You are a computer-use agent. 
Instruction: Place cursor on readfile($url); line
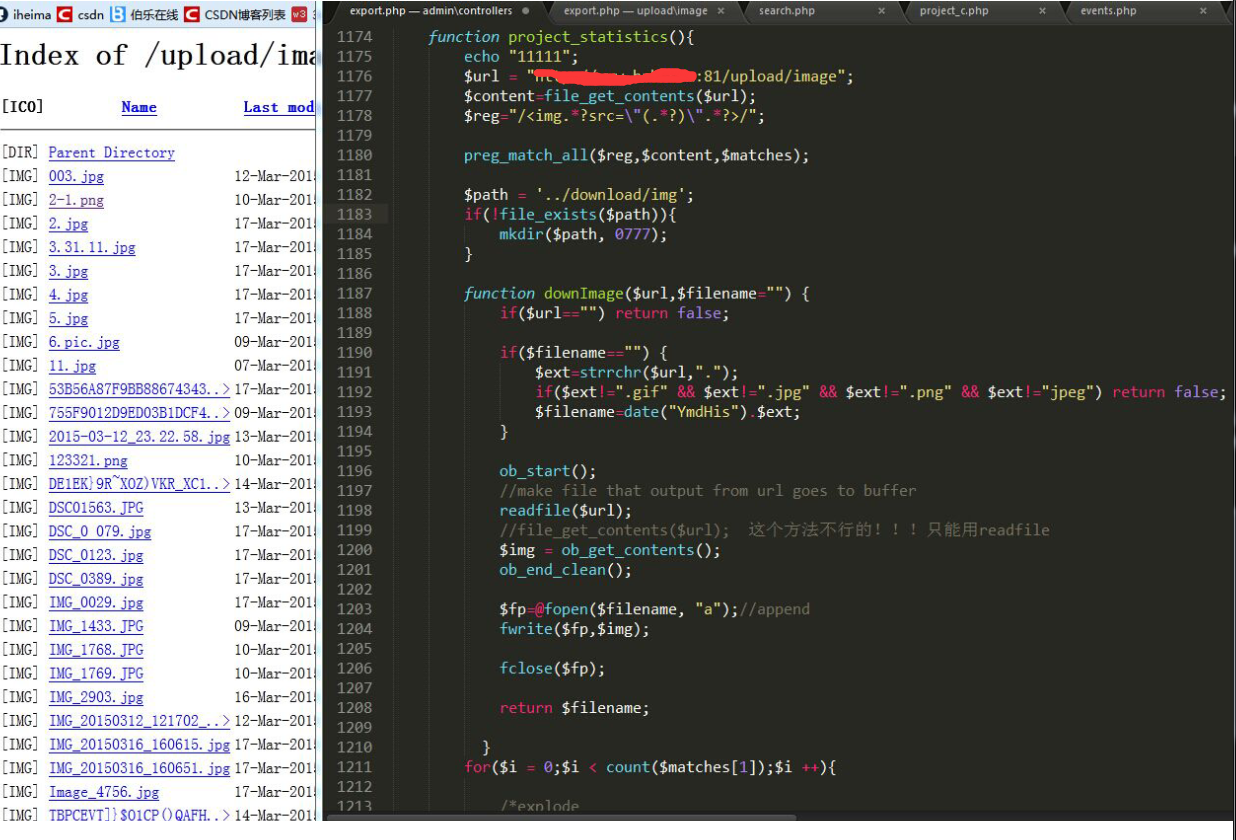(x=566, y=510)
